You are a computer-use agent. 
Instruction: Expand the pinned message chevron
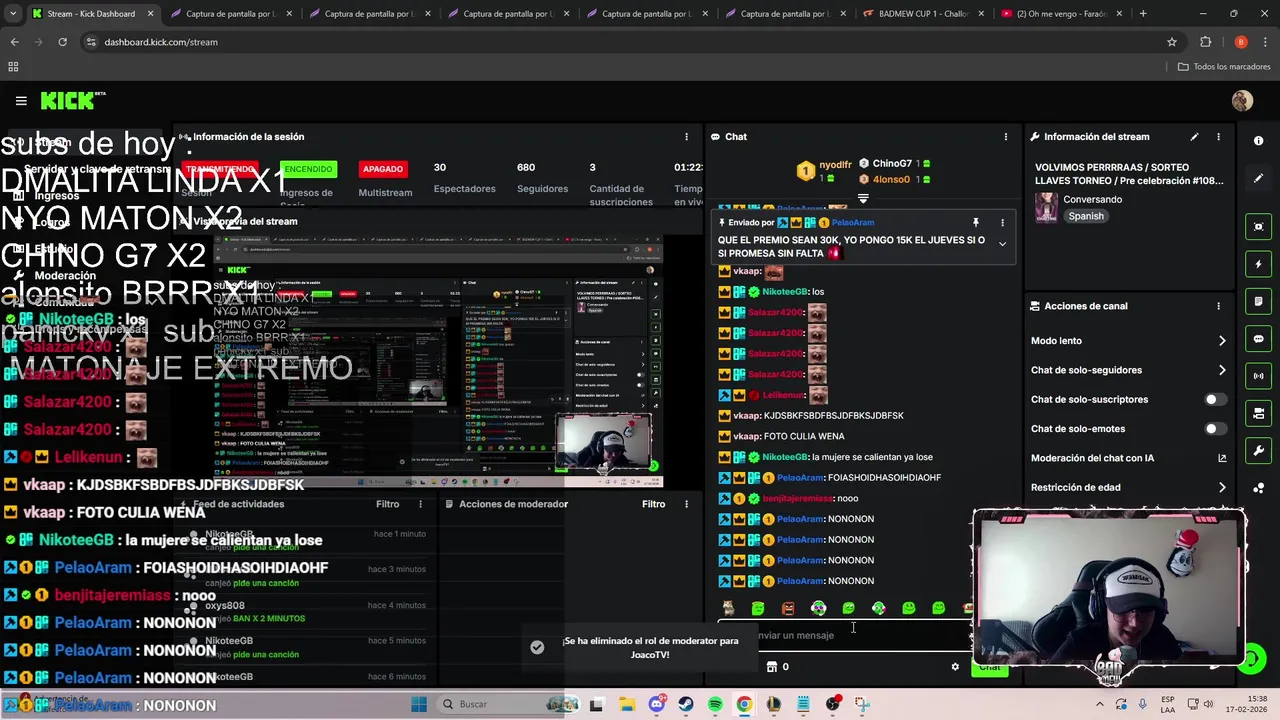pos(1002,244)
